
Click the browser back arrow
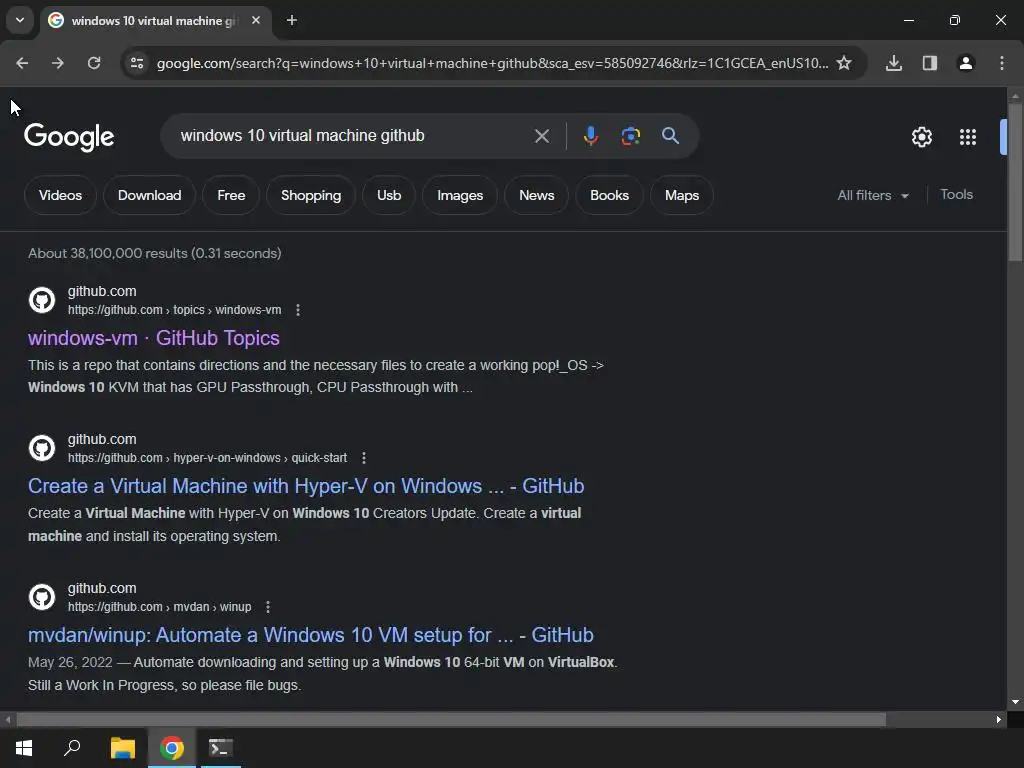22,63
